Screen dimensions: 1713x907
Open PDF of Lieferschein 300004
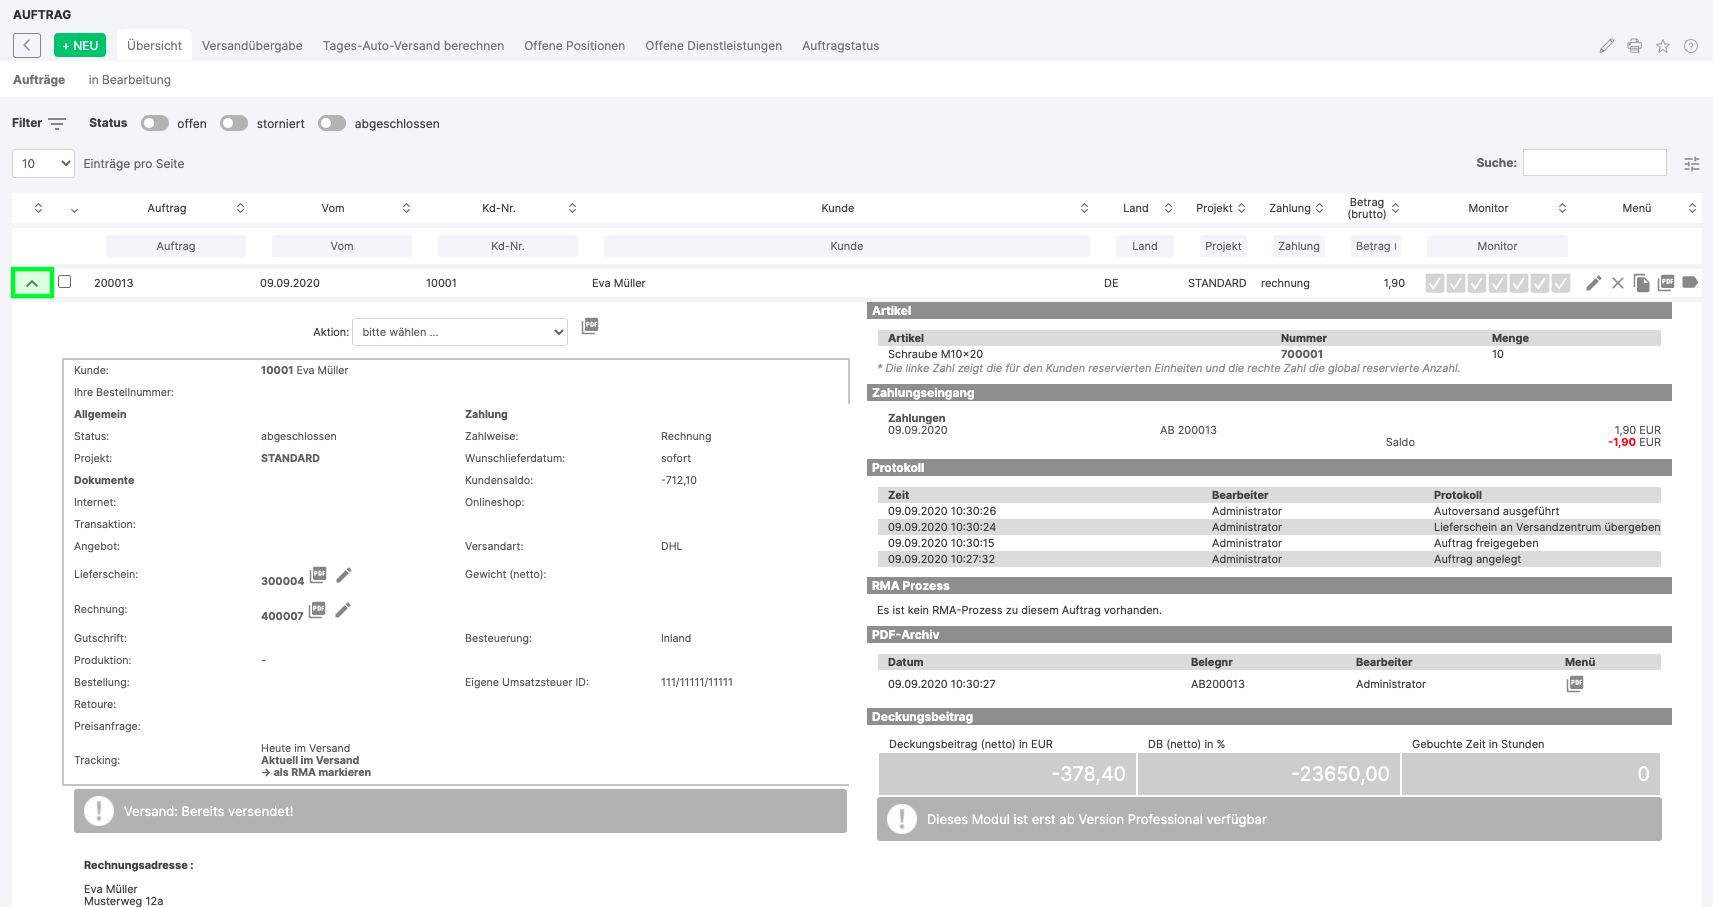click(318, 575)
